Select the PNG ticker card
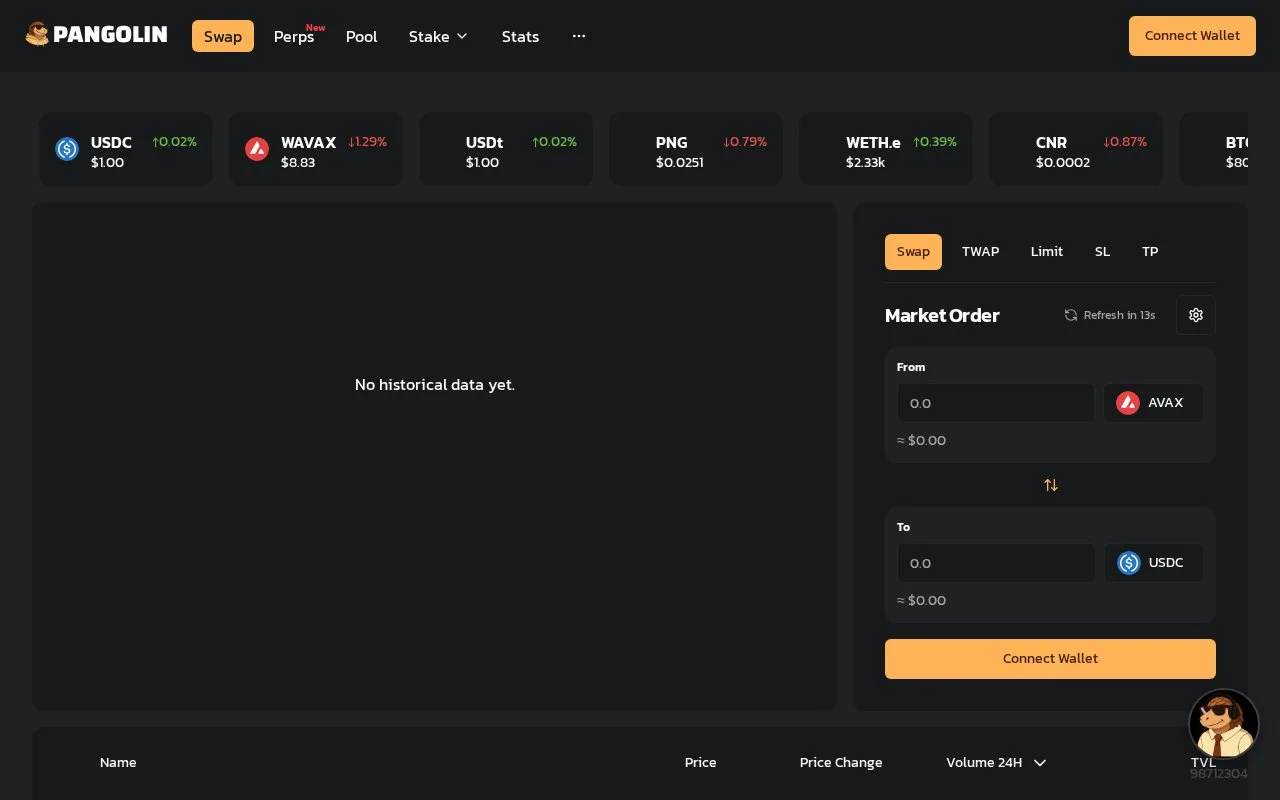The image size is (1280, 800). (x=696, y=149)
